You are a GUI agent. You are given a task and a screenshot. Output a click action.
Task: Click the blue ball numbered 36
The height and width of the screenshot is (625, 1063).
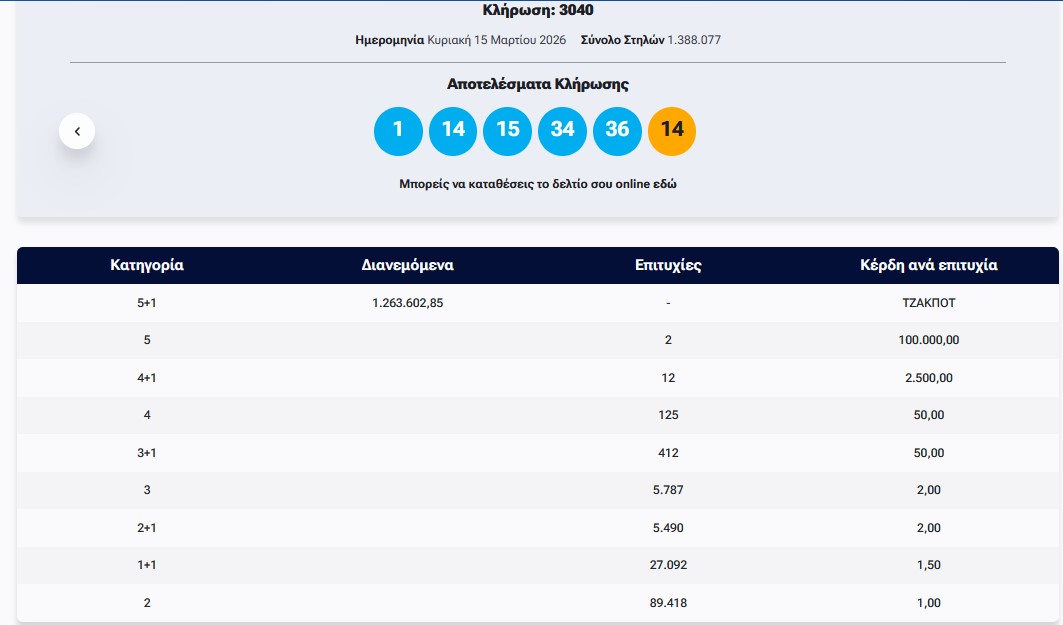[x=617, y=130]
